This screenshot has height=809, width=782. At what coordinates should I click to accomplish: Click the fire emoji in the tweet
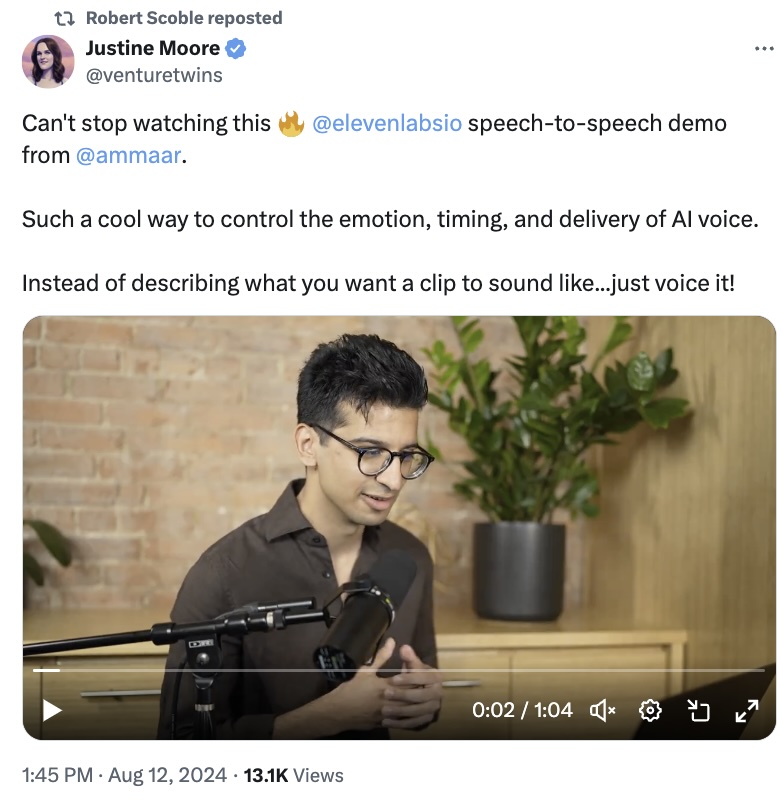tap(291, 124)
